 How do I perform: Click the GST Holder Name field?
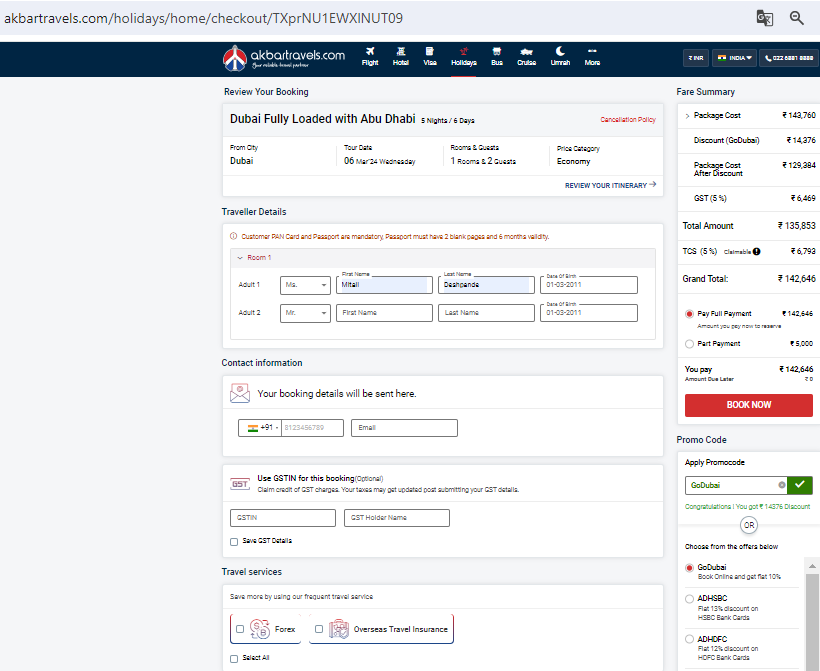pos(396,518)
